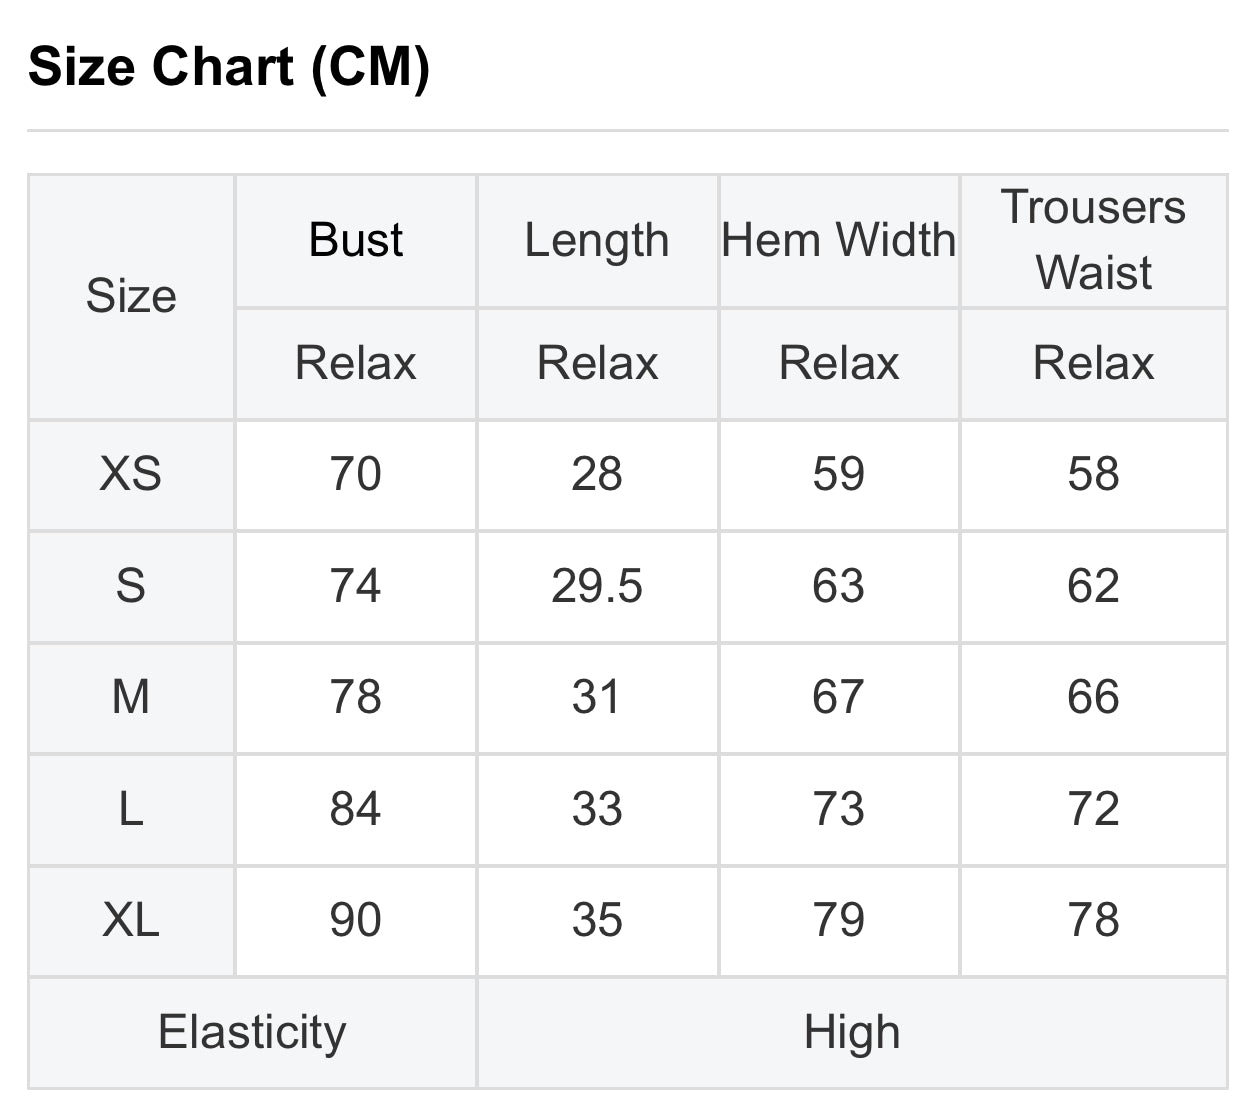Viewport: 1245px width, 1107px height.
Task: Select the Size header cell
Action: point(131,296)
